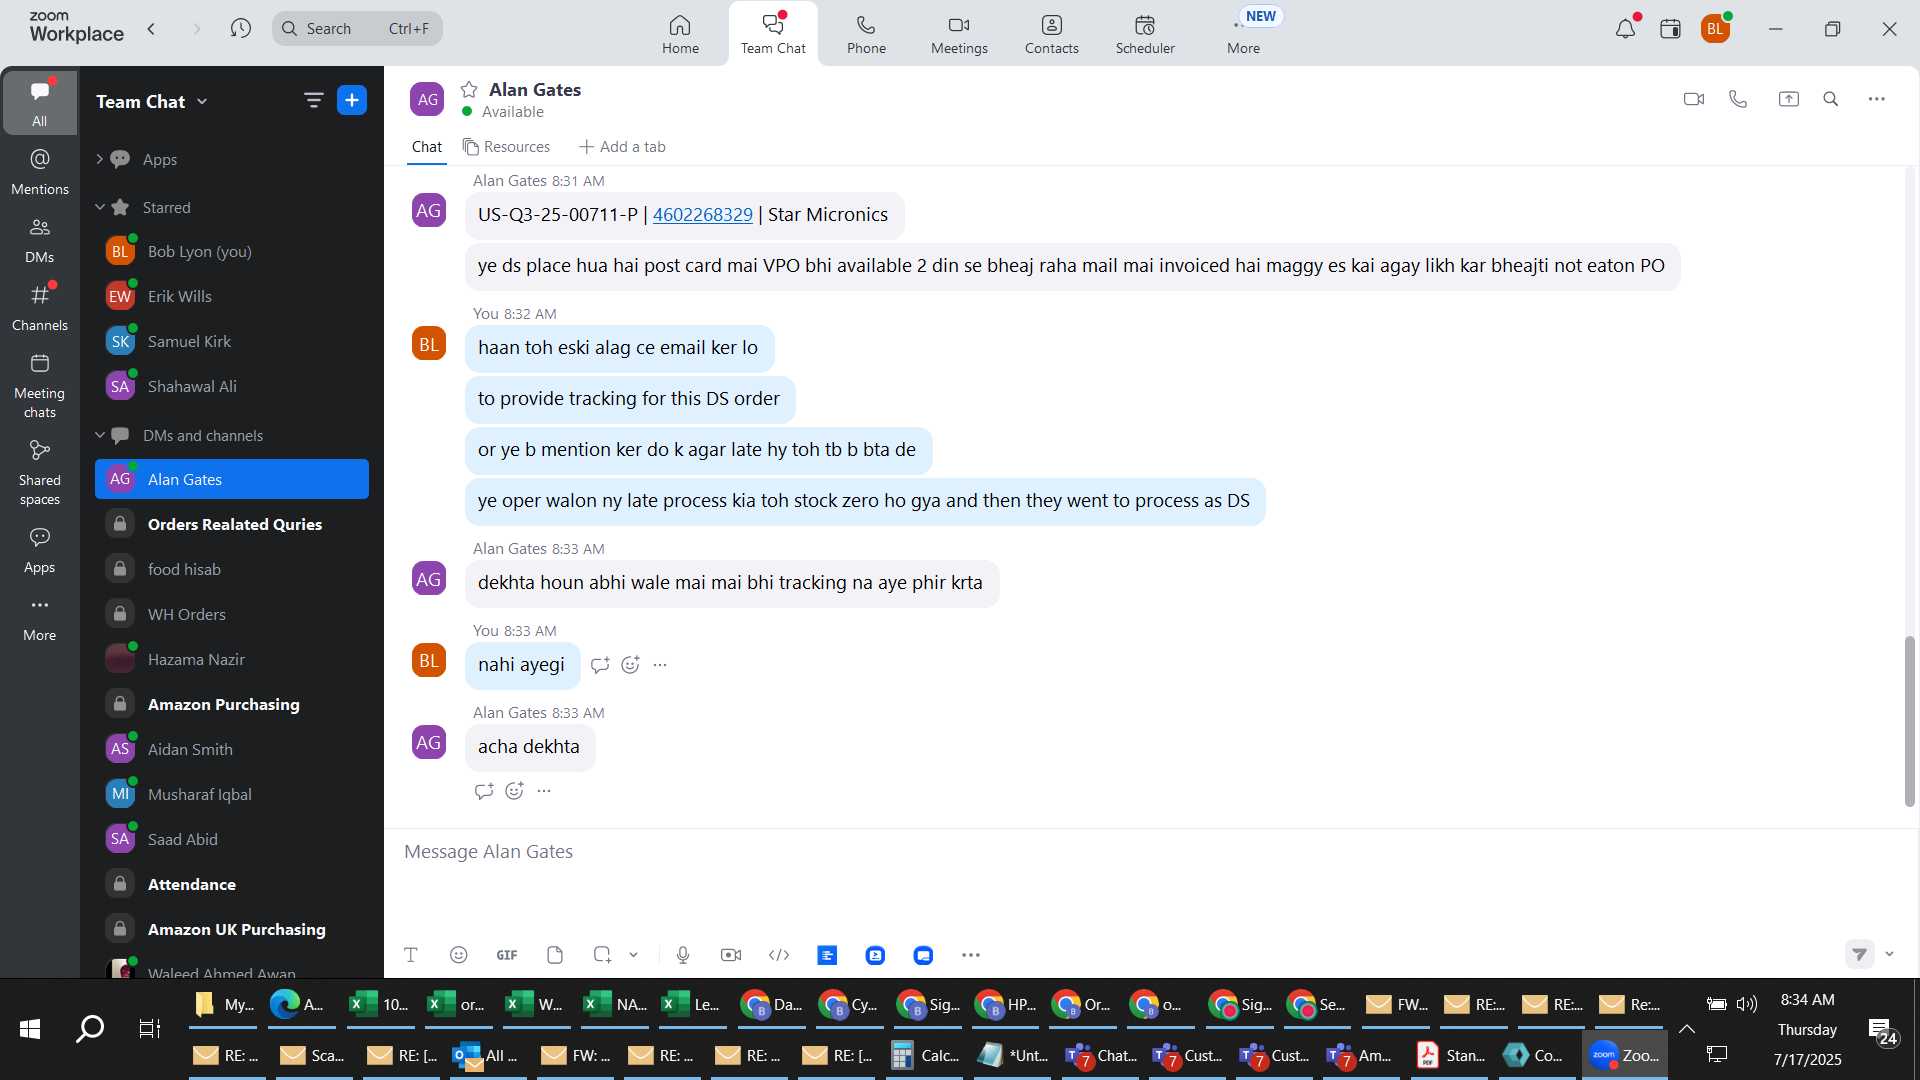Open the Meetings tab
The height and width of the screenshot is (1080, 1920).
pos(959,34)
